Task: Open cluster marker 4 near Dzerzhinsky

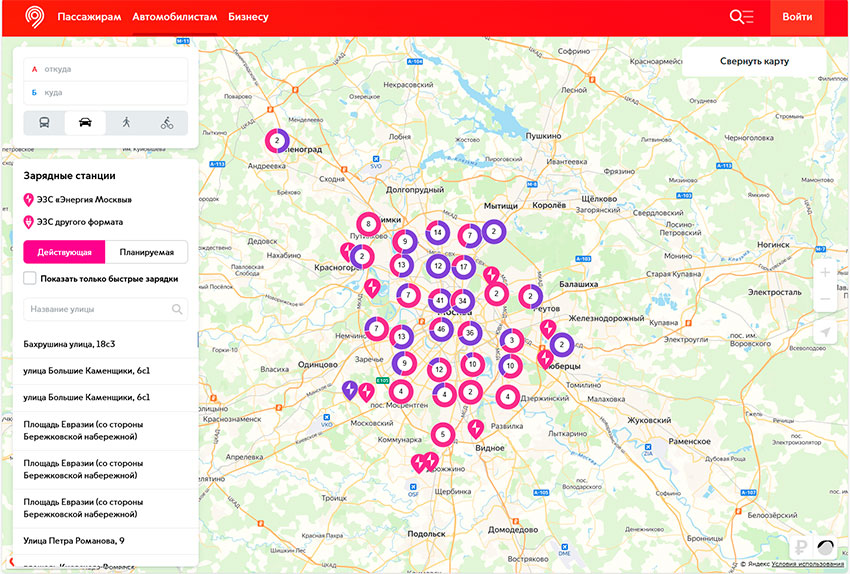Action: point(507,397)
